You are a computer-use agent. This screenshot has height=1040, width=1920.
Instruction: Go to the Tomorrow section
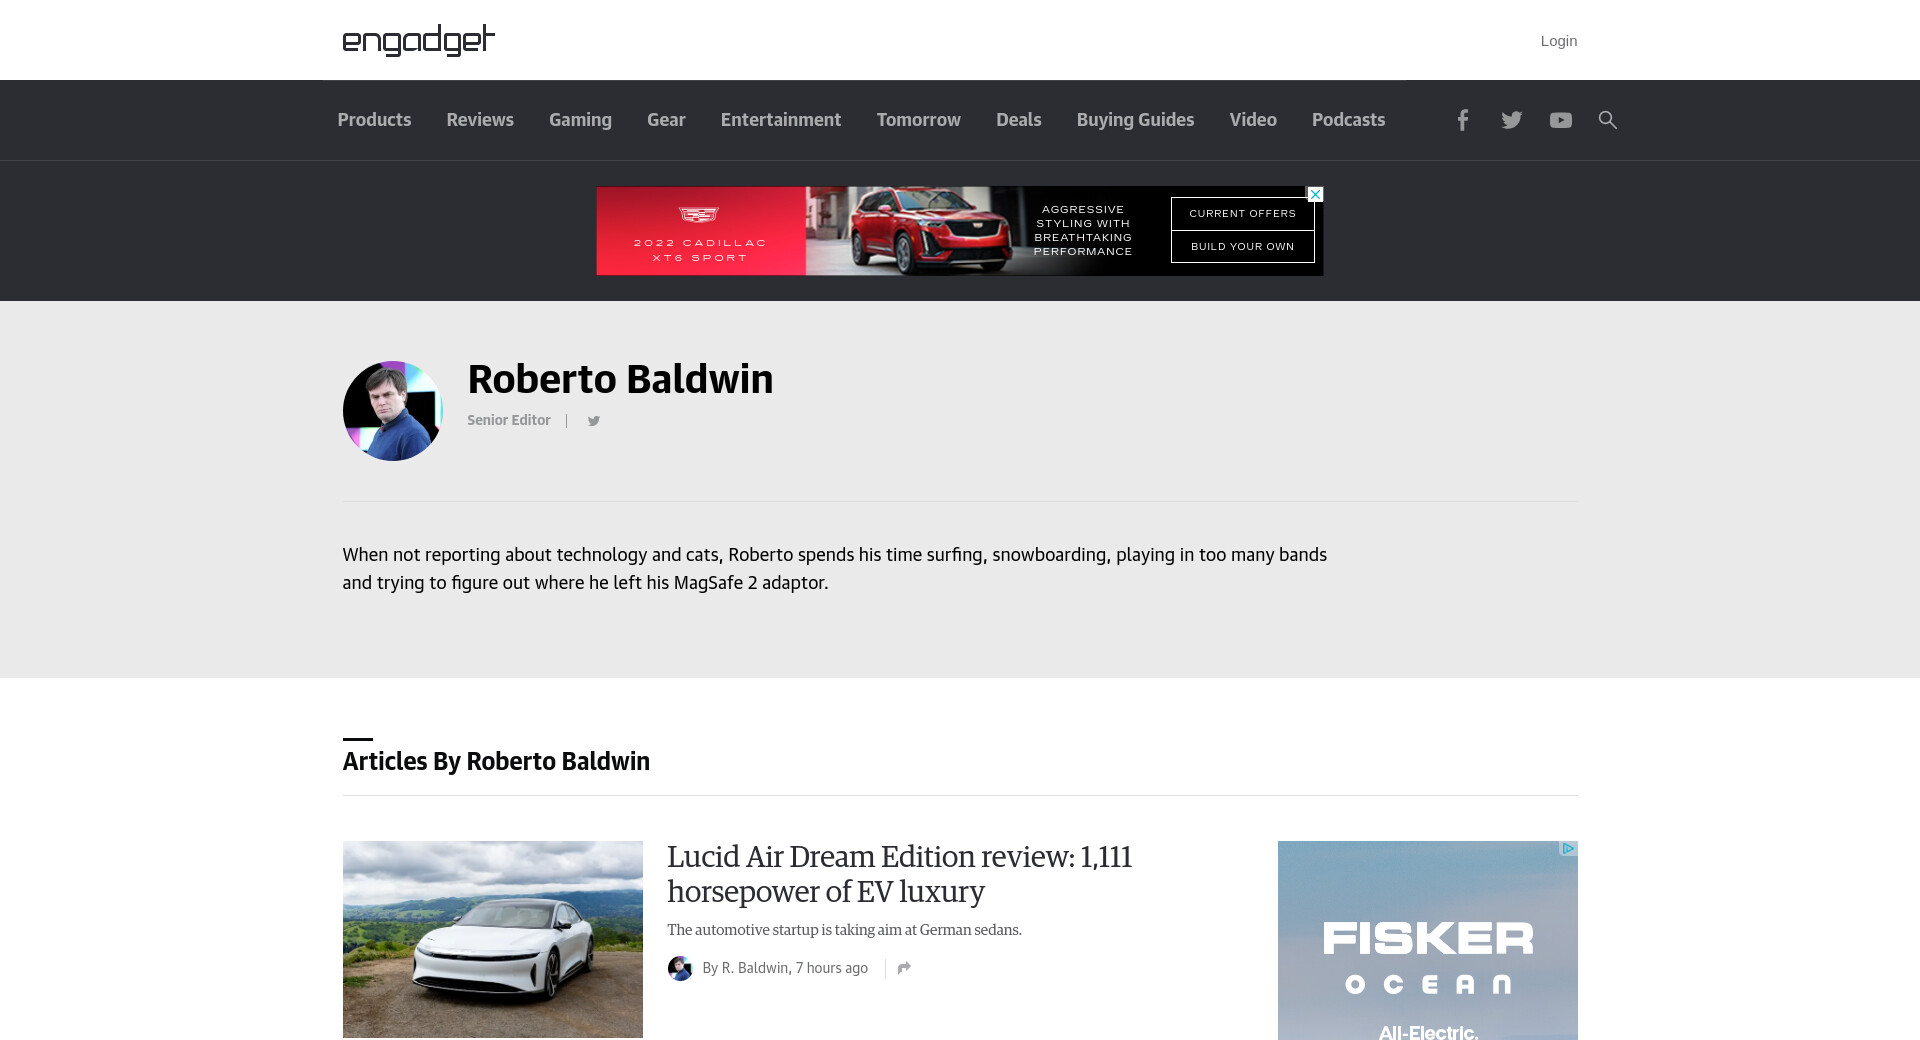pyautogui.click(x=919, y=120)
